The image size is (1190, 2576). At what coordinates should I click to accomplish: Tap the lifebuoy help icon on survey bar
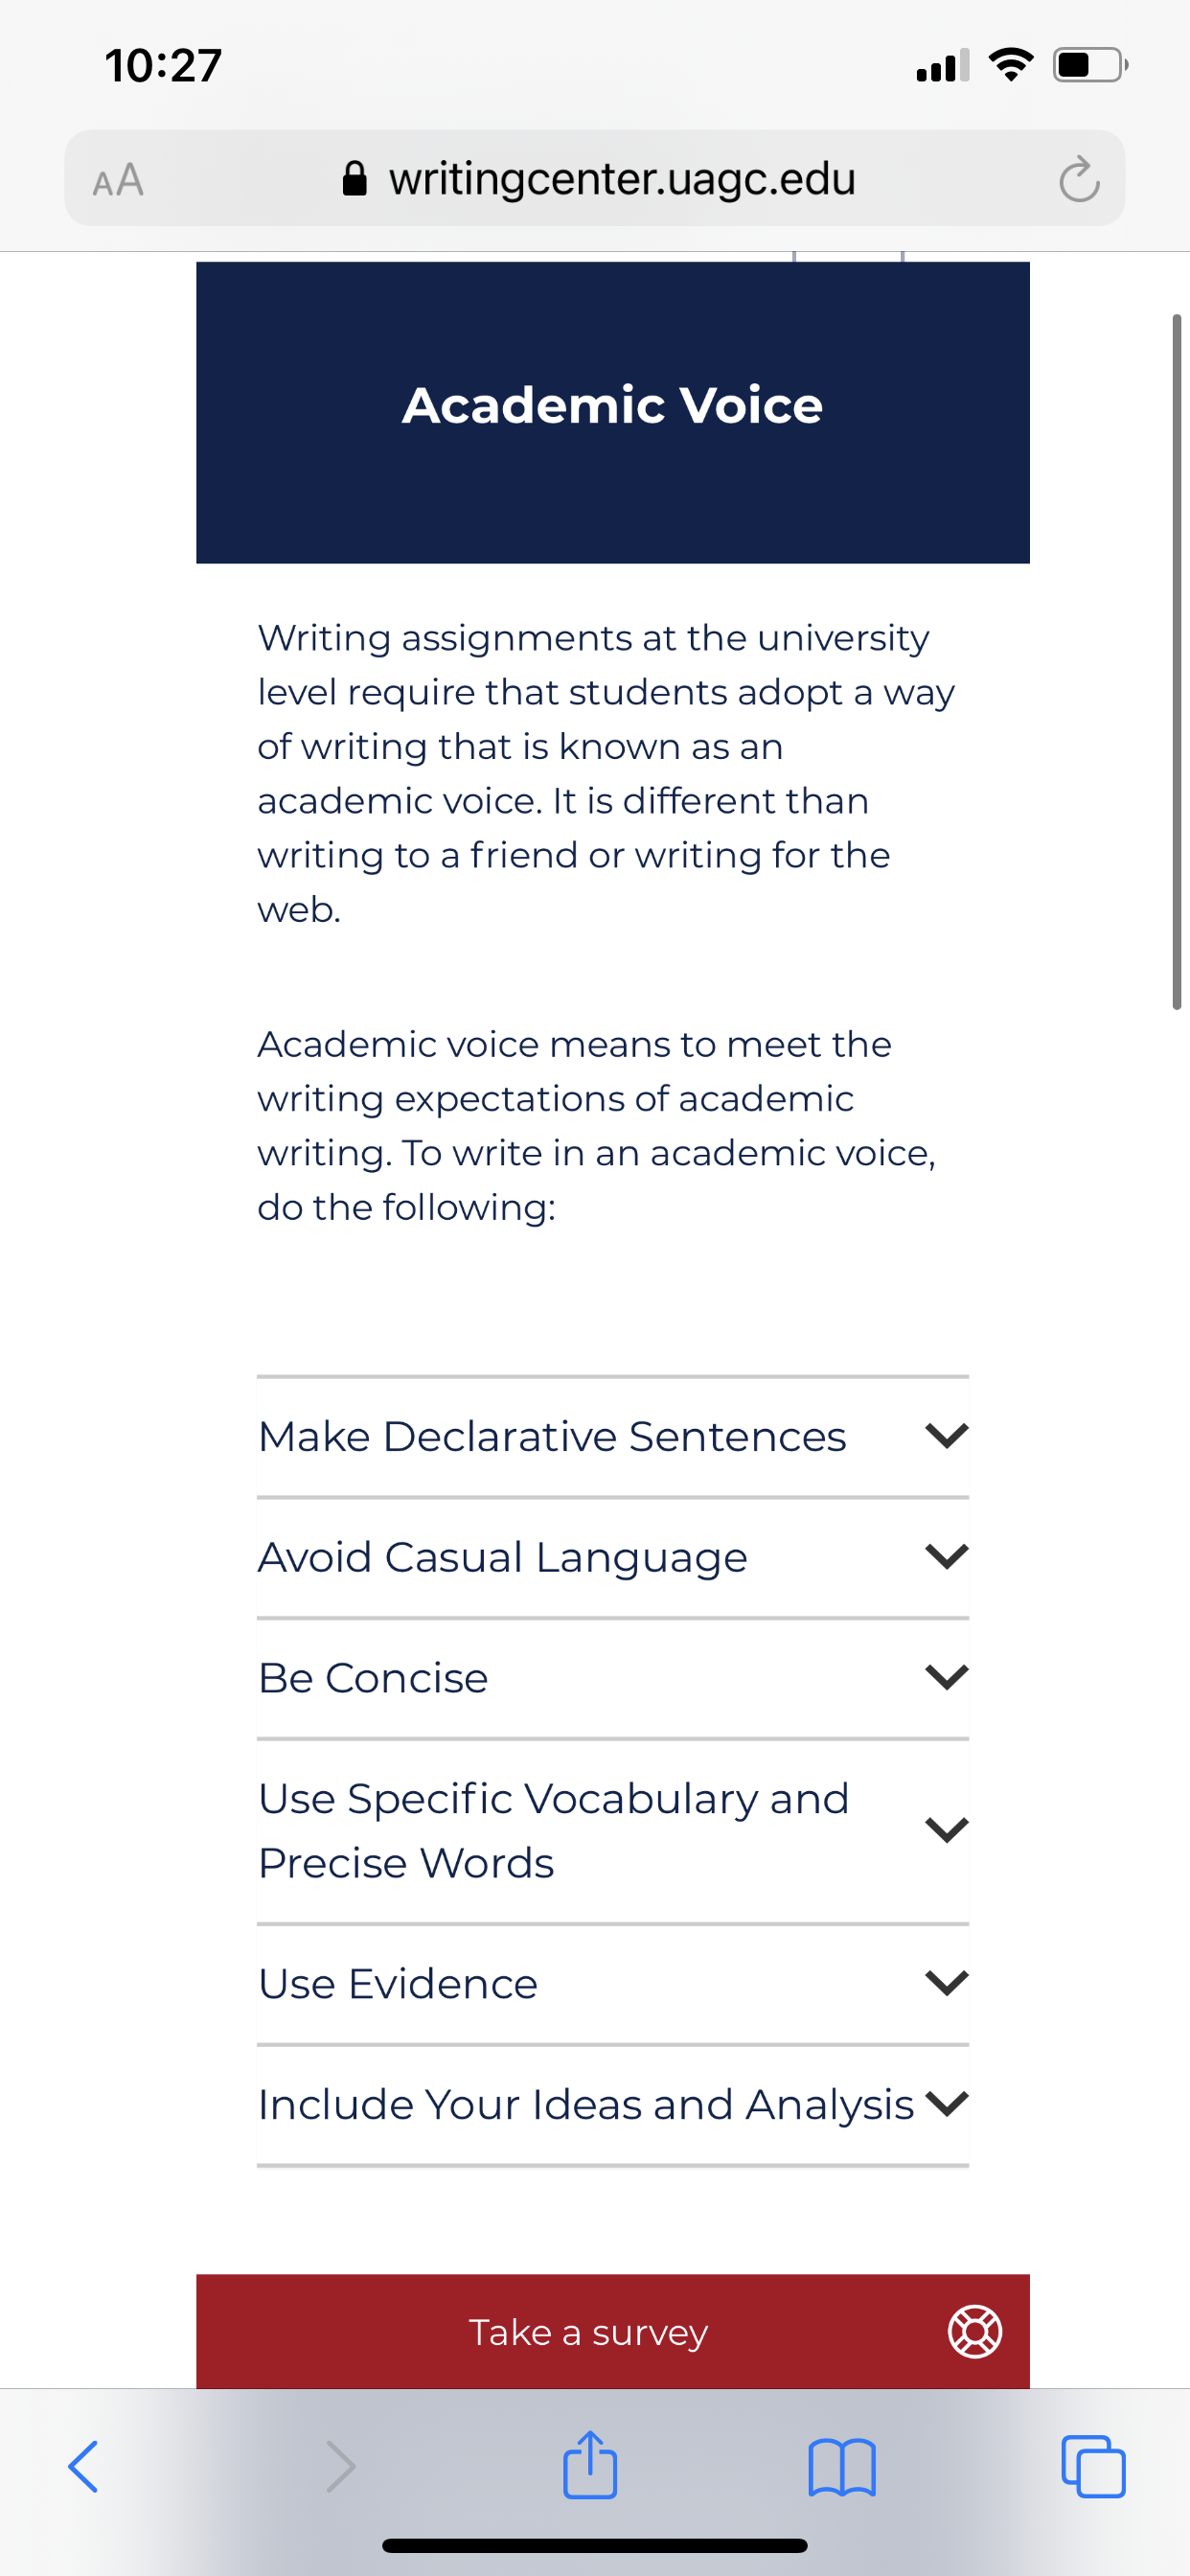[974, 2331]
